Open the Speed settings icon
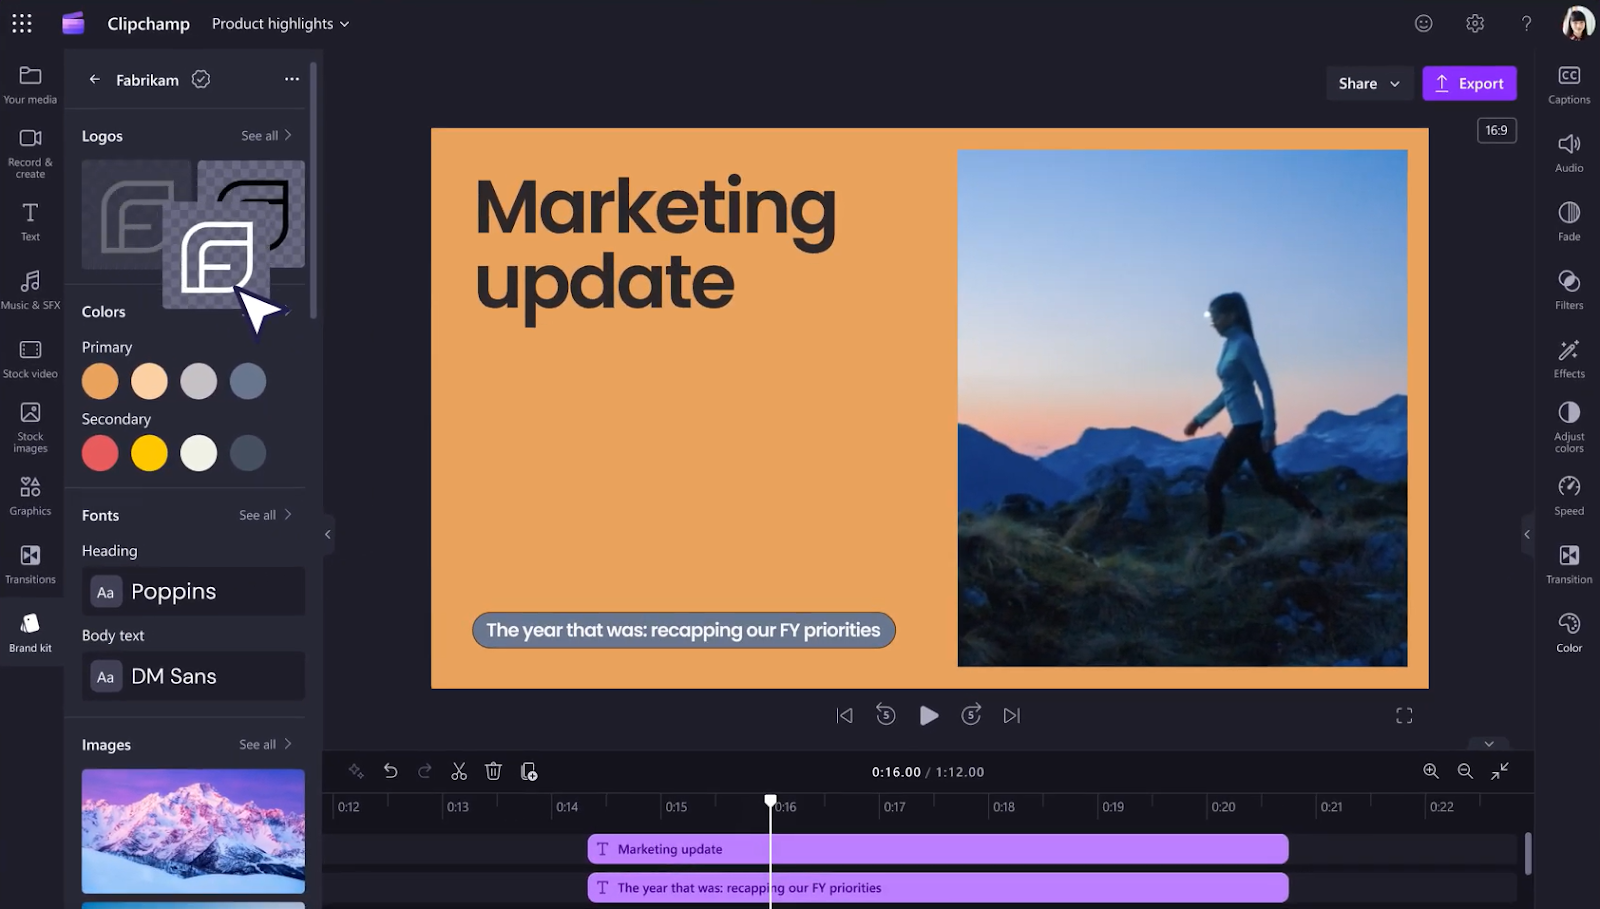Viewport: 1600px width, 909px height. point(1568,494)
